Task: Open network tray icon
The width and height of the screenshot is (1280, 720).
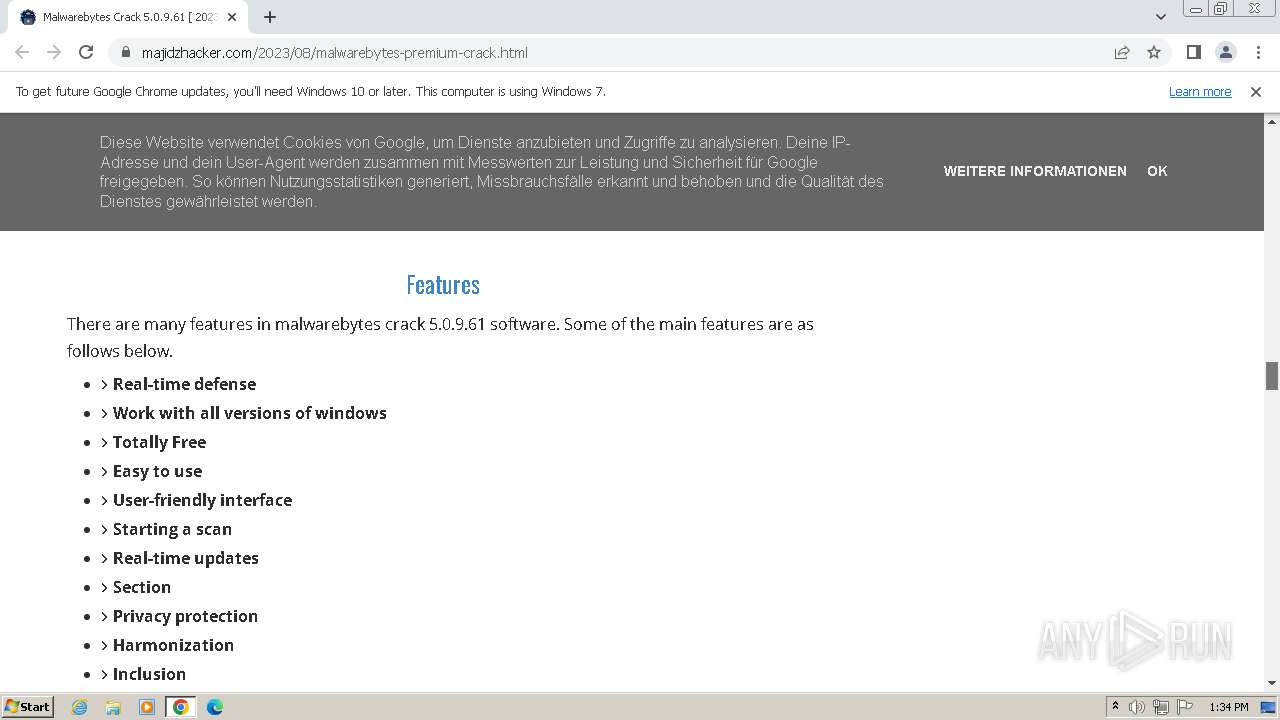Action: click(1161, 707)
